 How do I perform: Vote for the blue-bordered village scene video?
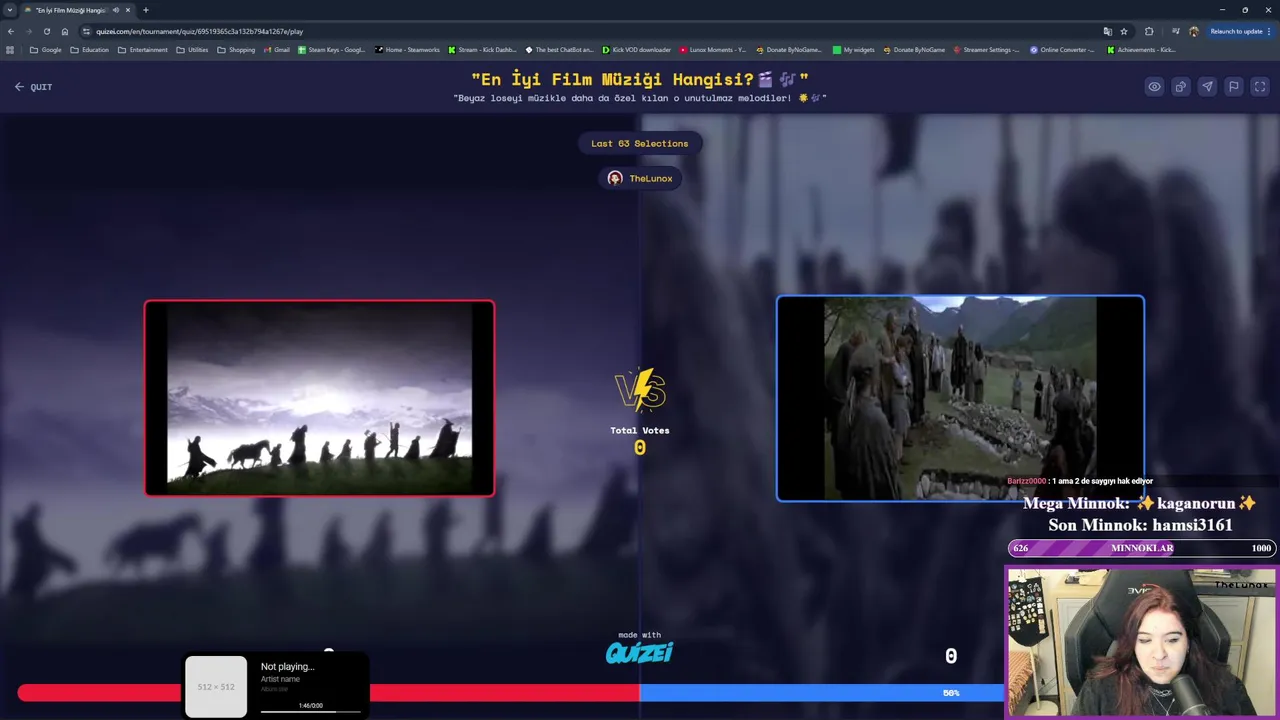[960, 398]
